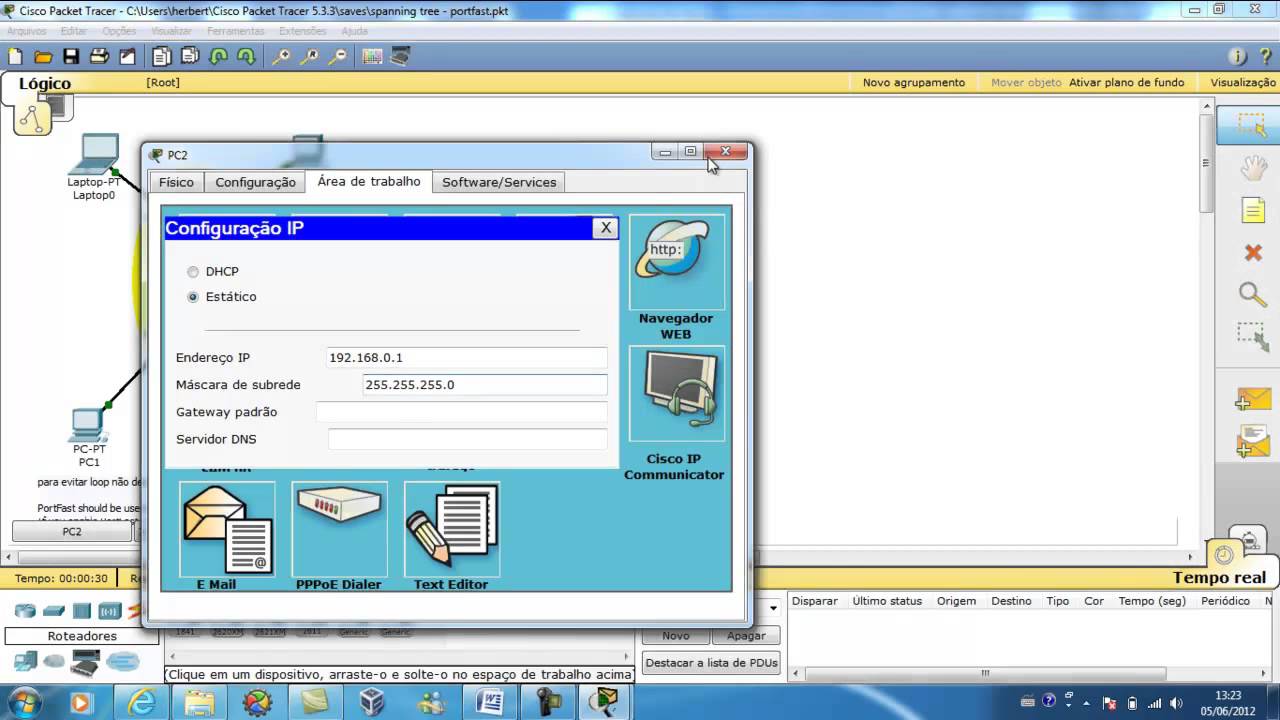
Task: Click the Novo scenario button
Action: coord(676,636)
